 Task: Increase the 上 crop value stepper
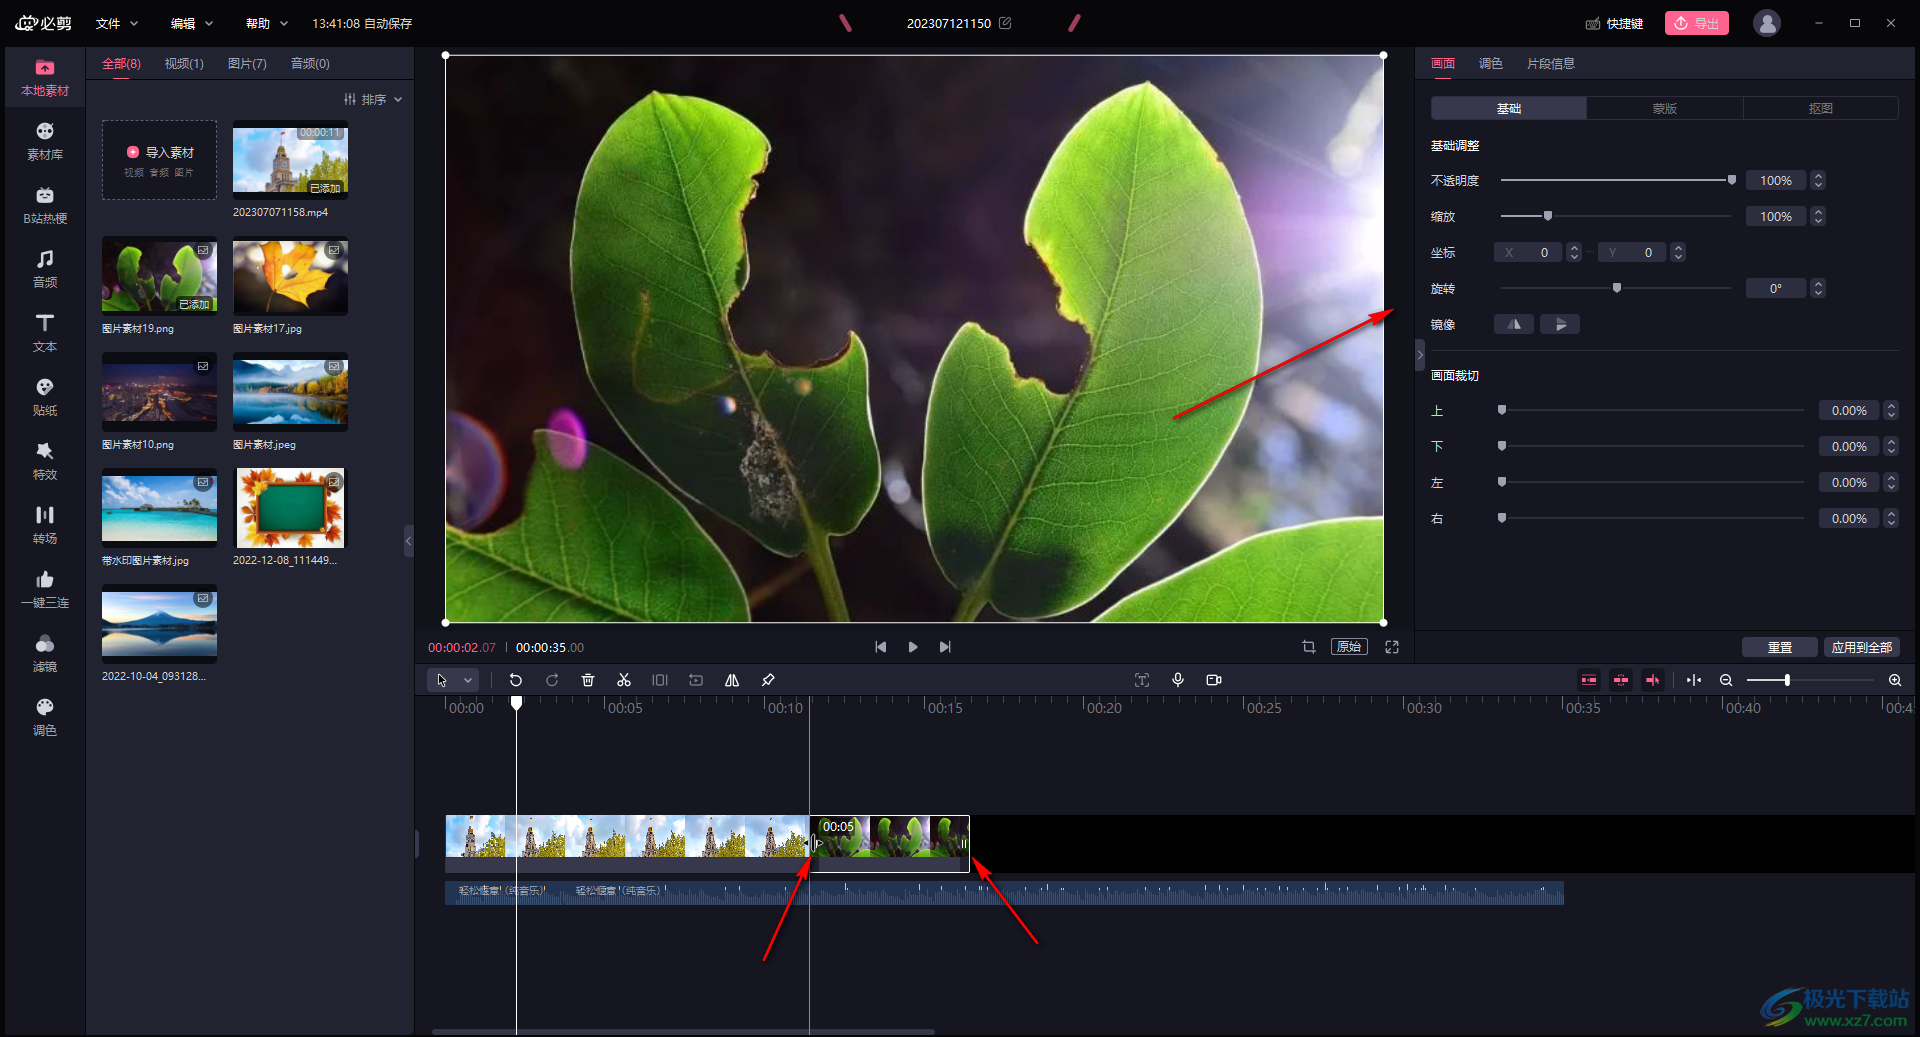[1891, 406]
